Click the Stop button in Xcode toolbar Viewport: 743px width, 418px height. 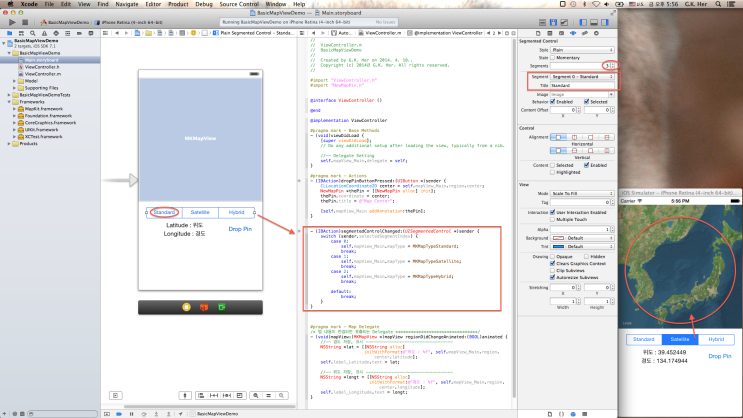point(27,21)
